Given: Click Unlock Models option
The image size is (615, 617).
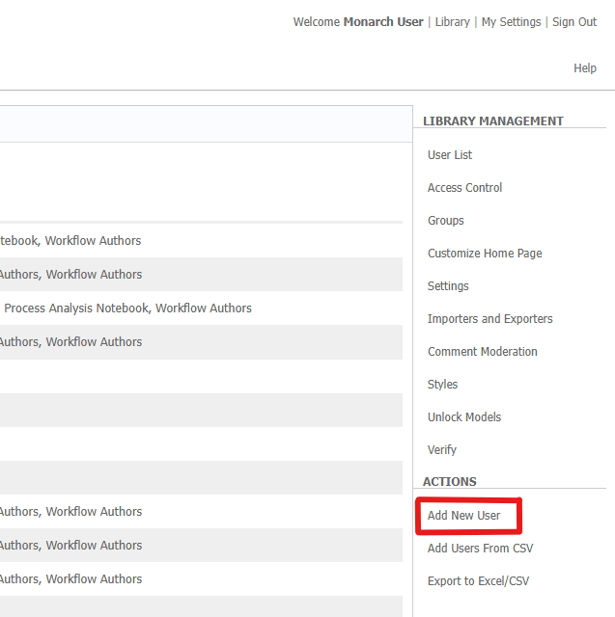Looking at the screenshot, I should click(464, 417).
